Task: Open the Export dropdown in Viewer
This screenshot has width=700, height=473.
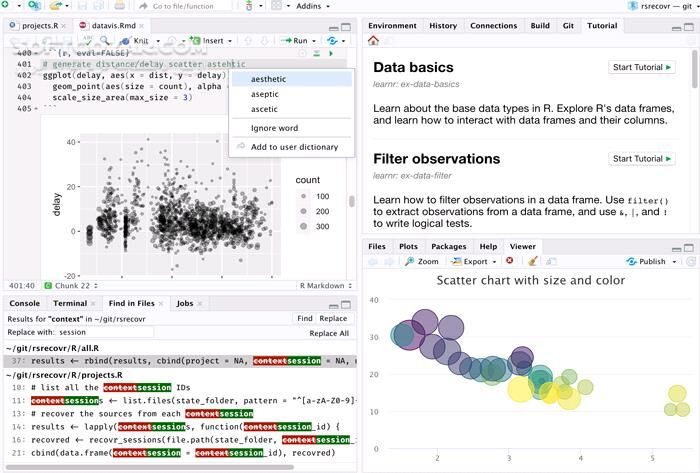Action: click(x=475, y=262)
